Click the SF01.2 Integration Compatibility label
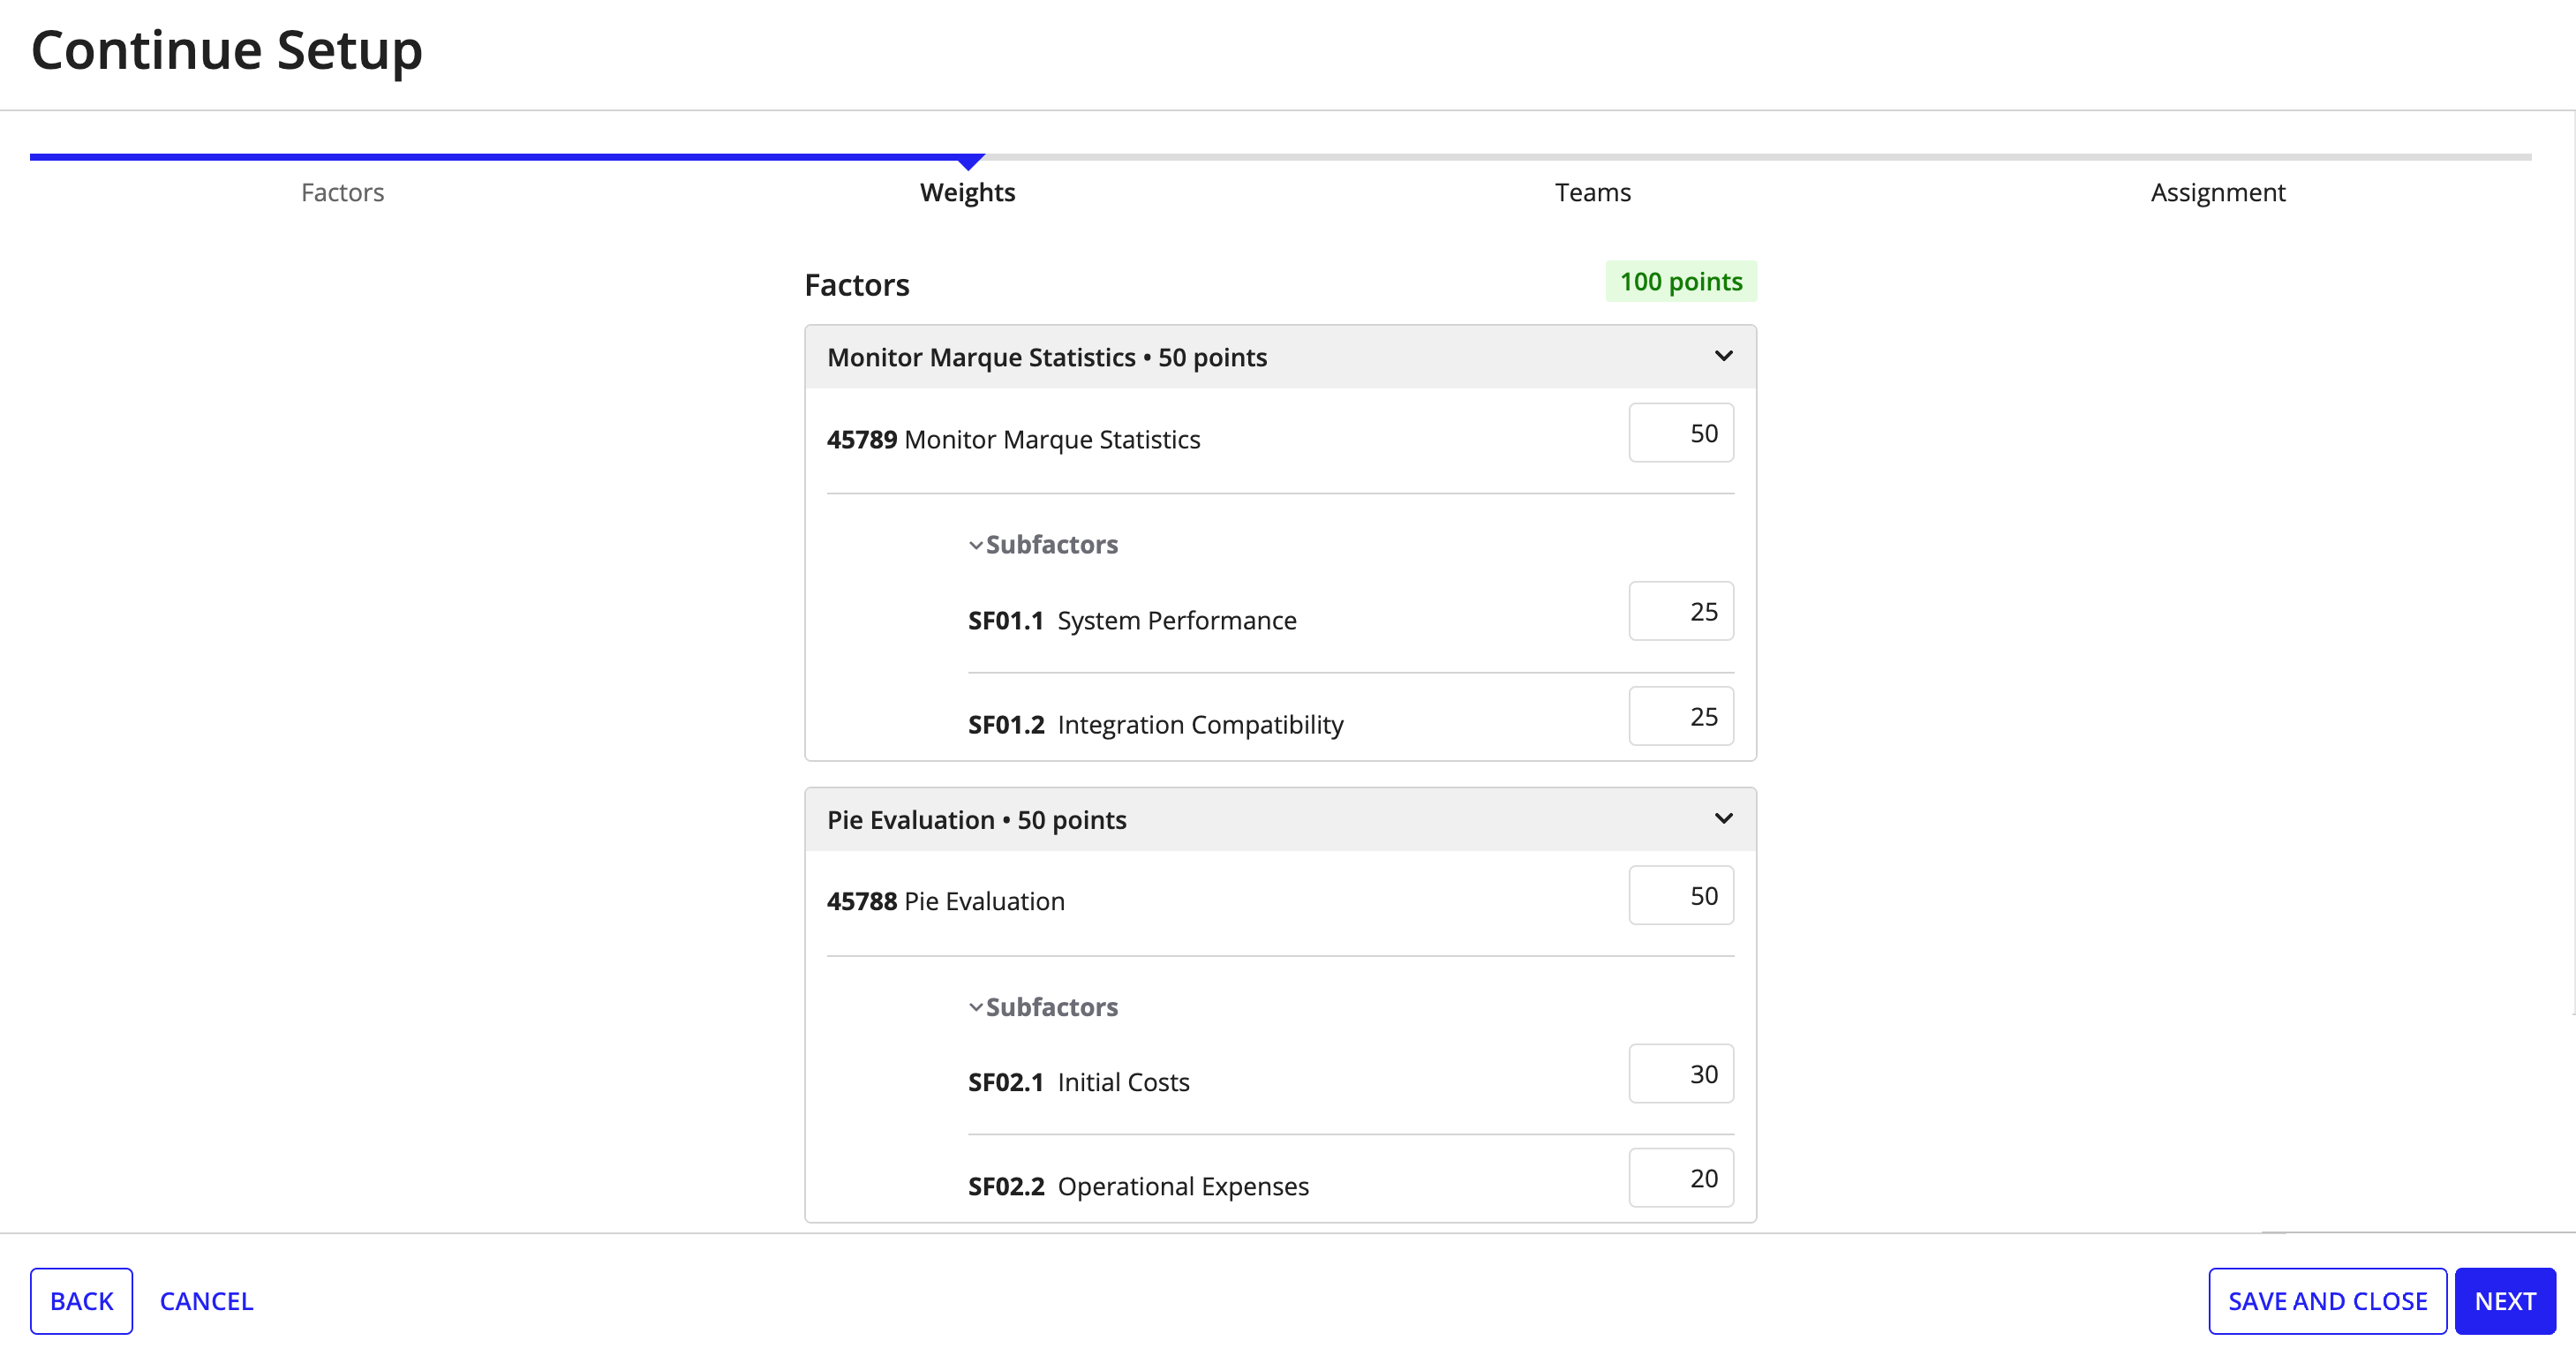The image size is (2576, 1356). click(x=1155, y=725)
